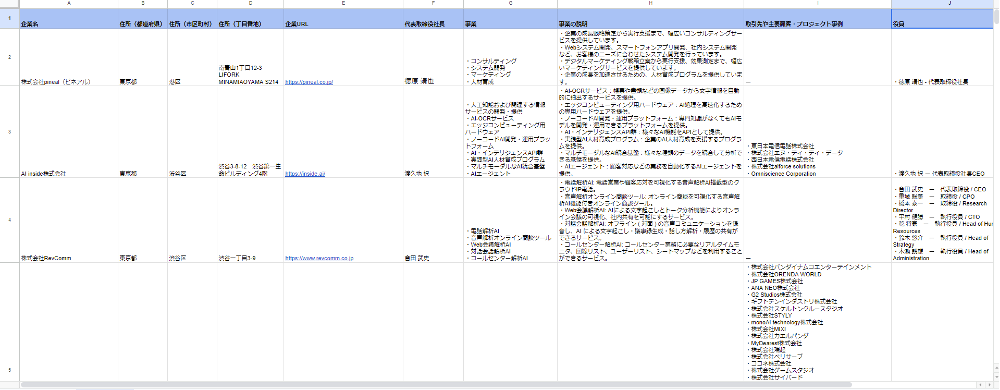Click the 取引先や主要顧客・プロジェクト事例 header cell
The width and height of the screenshot is (1000, 390).
[818, 18]
